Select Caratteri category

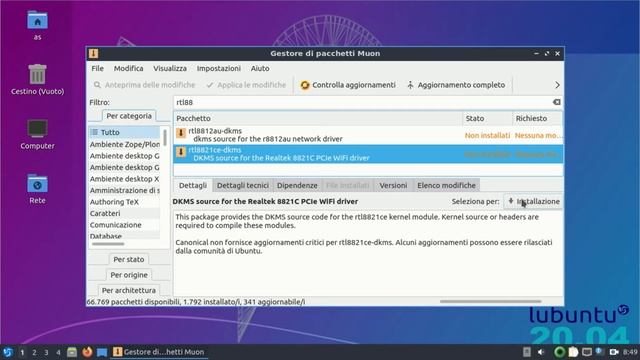(124, 213)
